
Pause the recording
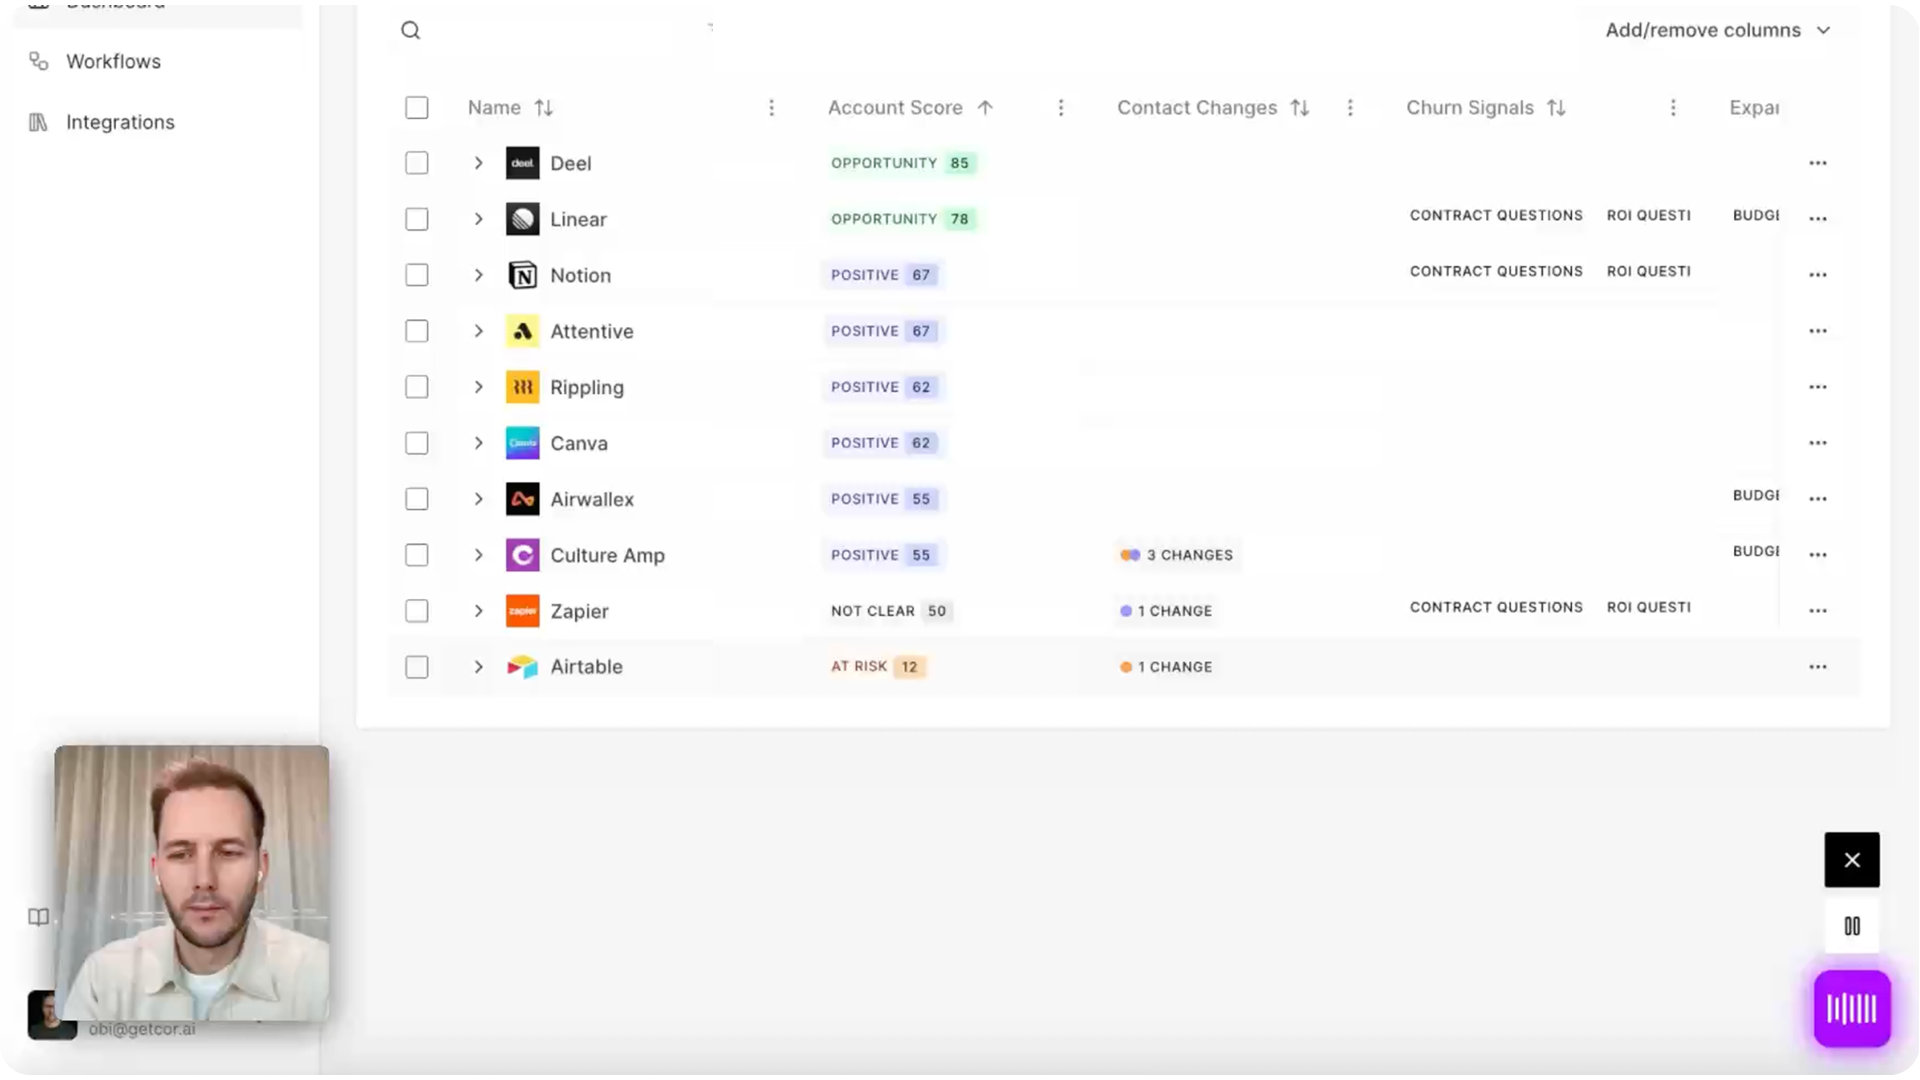[1852, 927]
